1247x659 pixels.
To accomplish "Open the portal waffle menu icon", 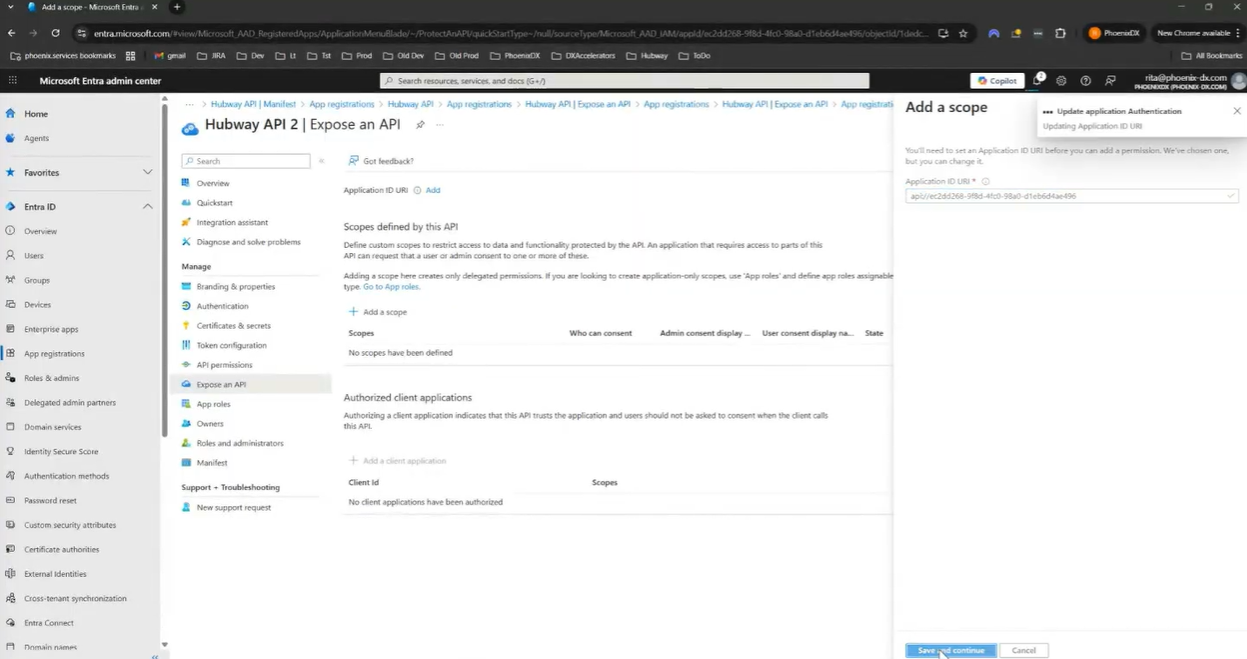I will click(13, 81).
